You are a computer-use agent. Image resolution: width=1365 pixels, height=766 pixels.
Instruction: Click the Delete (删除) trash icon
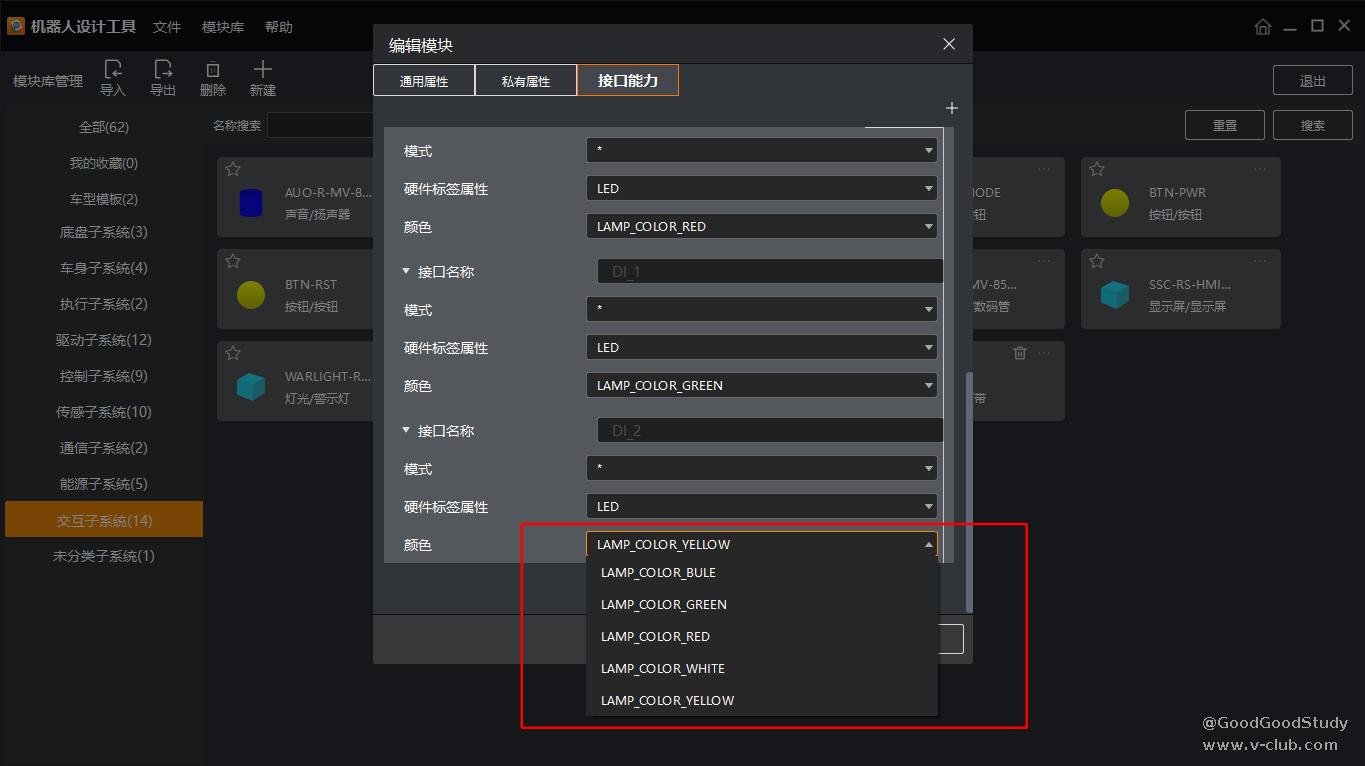[x=213, y=70]
